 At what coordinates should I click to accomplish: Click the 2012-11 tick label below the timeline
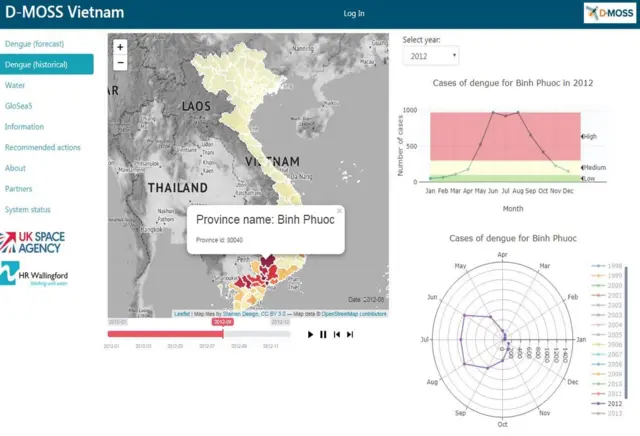point(271,346)
